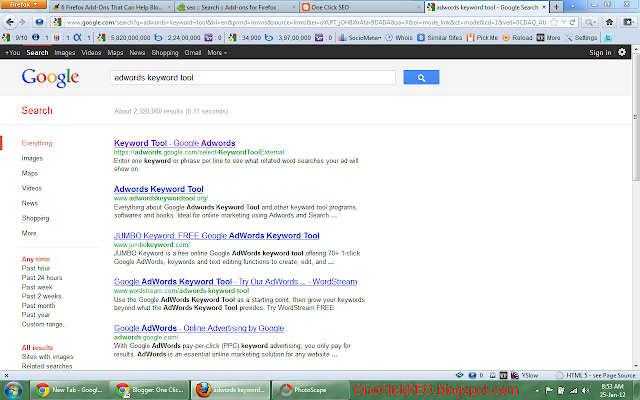Viewport: 640px width, 400px height.
Task: Click HTML 5 - see Page Source status item
Action: [x=596, y=375]
